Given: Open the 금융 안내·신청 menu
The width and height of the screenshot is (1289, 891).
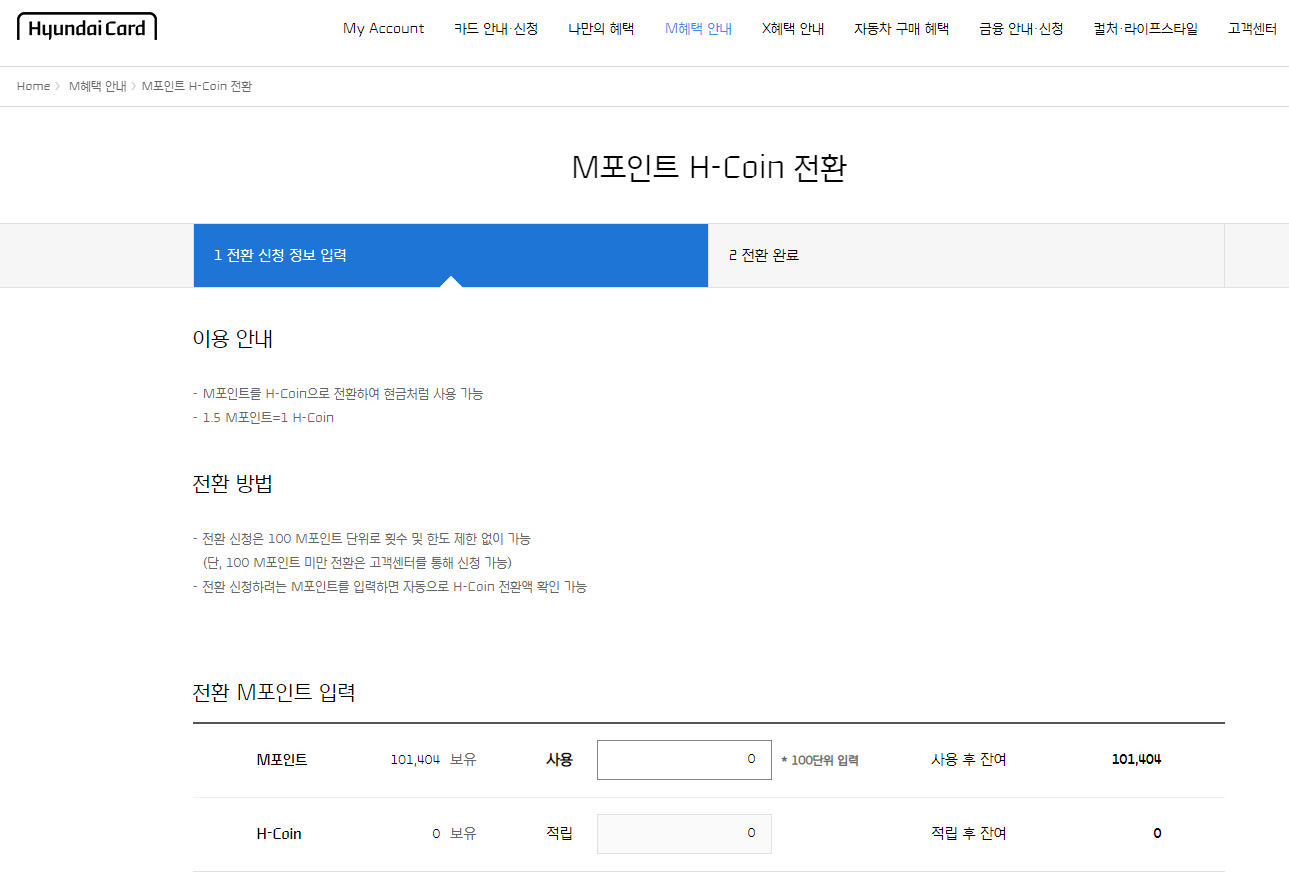Looking at the screenshot, I should tap(1021, 28).
